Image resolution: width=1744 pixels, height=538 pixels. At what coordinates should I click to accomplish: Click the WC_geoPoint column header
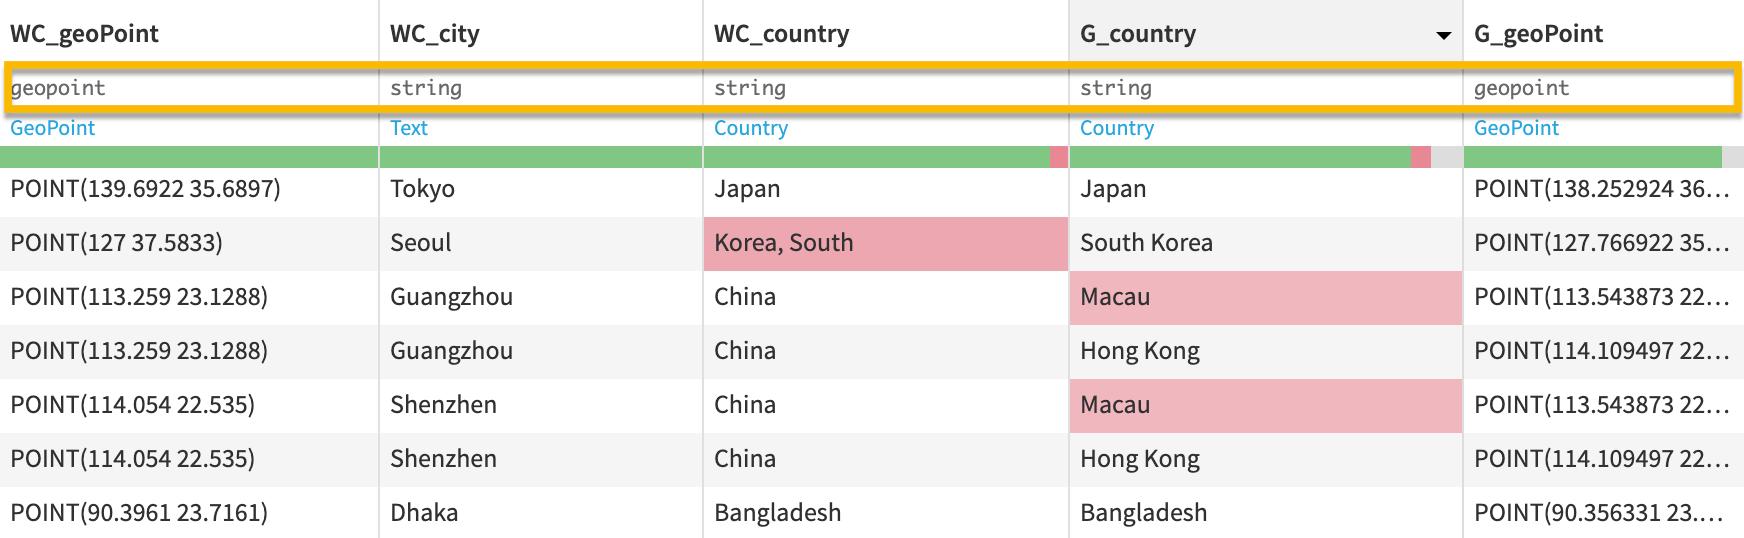click(85, 34)
